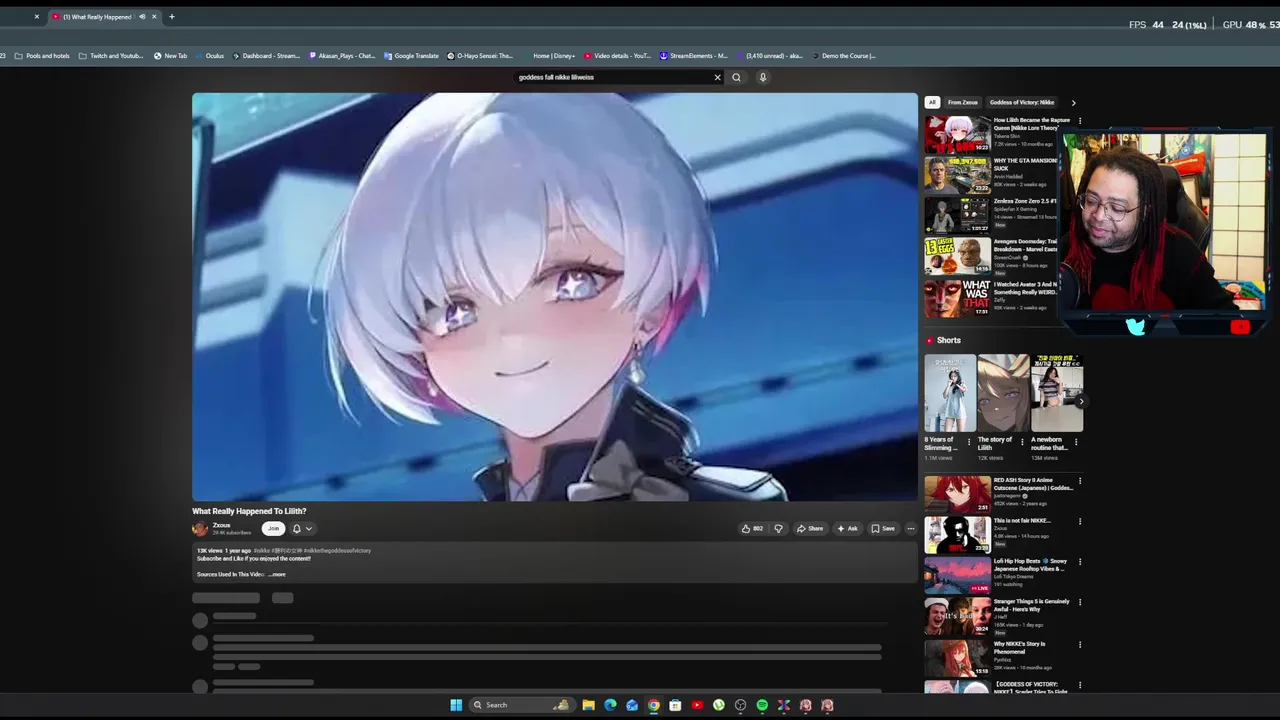The width and height of the screenshot is (1280, 720).
Task: Open the 'StreamElements' bookmark
Action: point(693,56)
